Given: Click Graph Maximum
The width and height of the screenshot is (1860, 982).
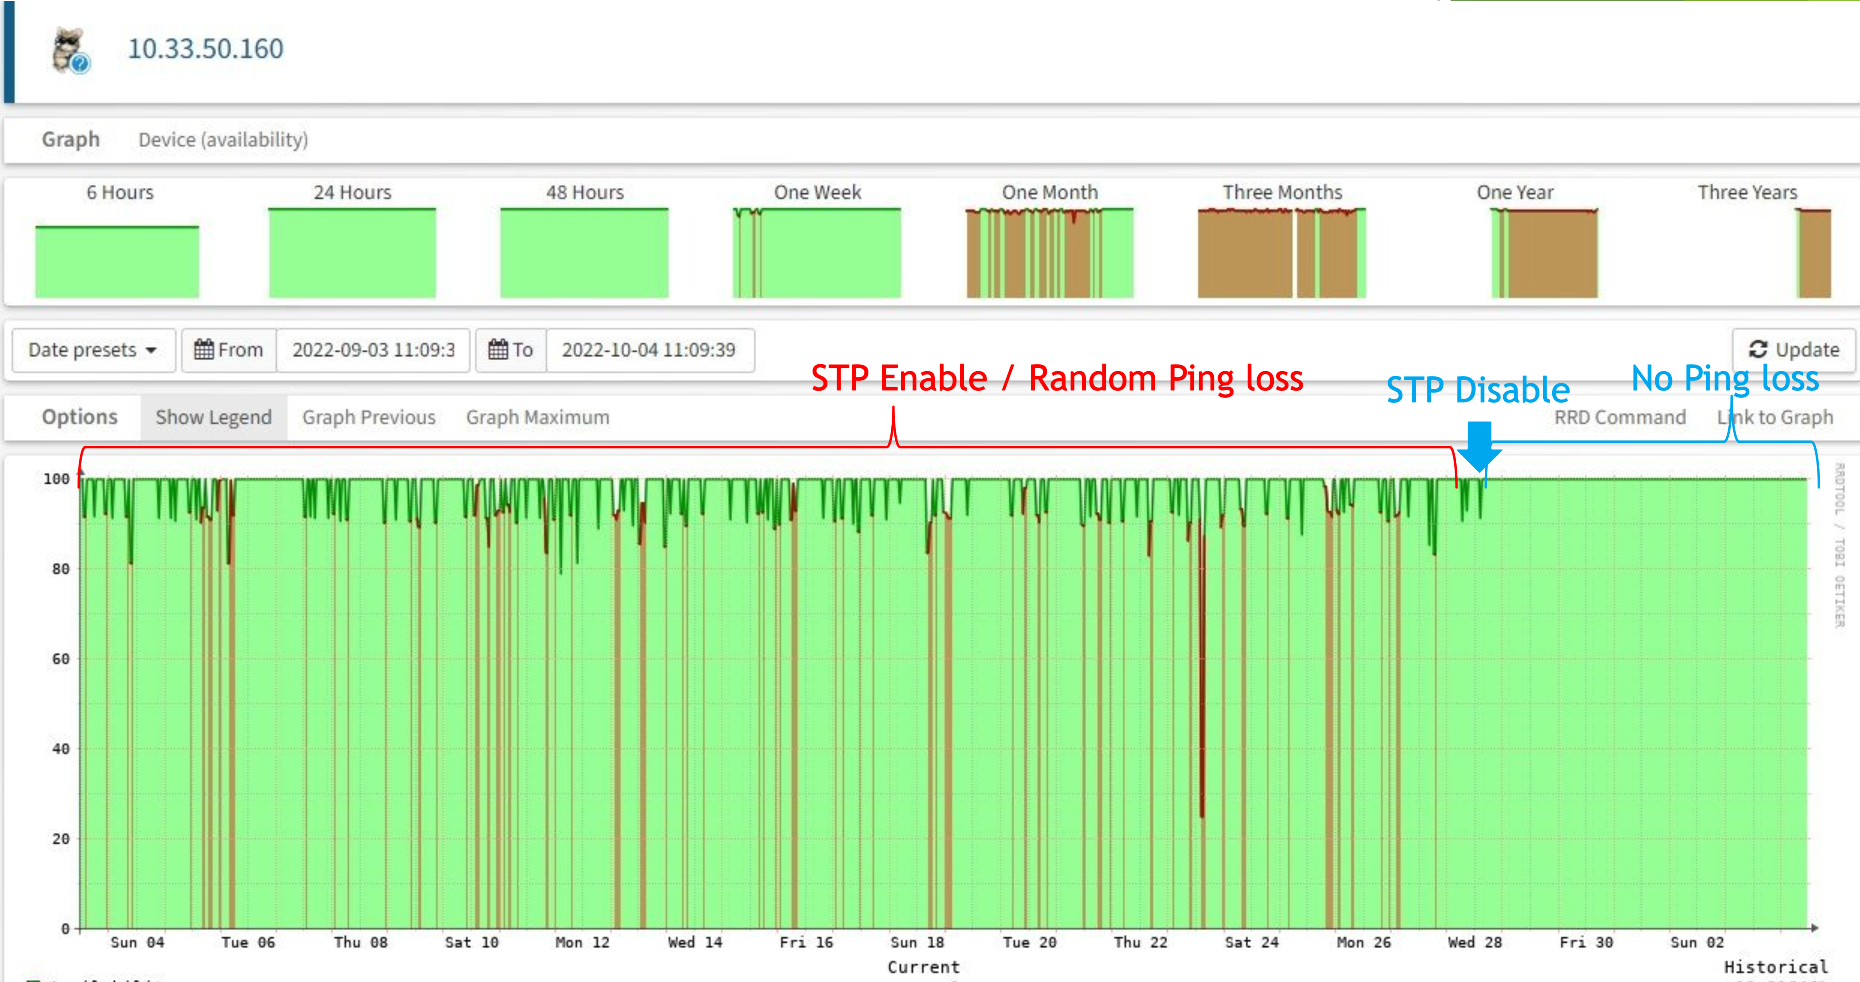Looking at the screenshot, I should 537,417.
